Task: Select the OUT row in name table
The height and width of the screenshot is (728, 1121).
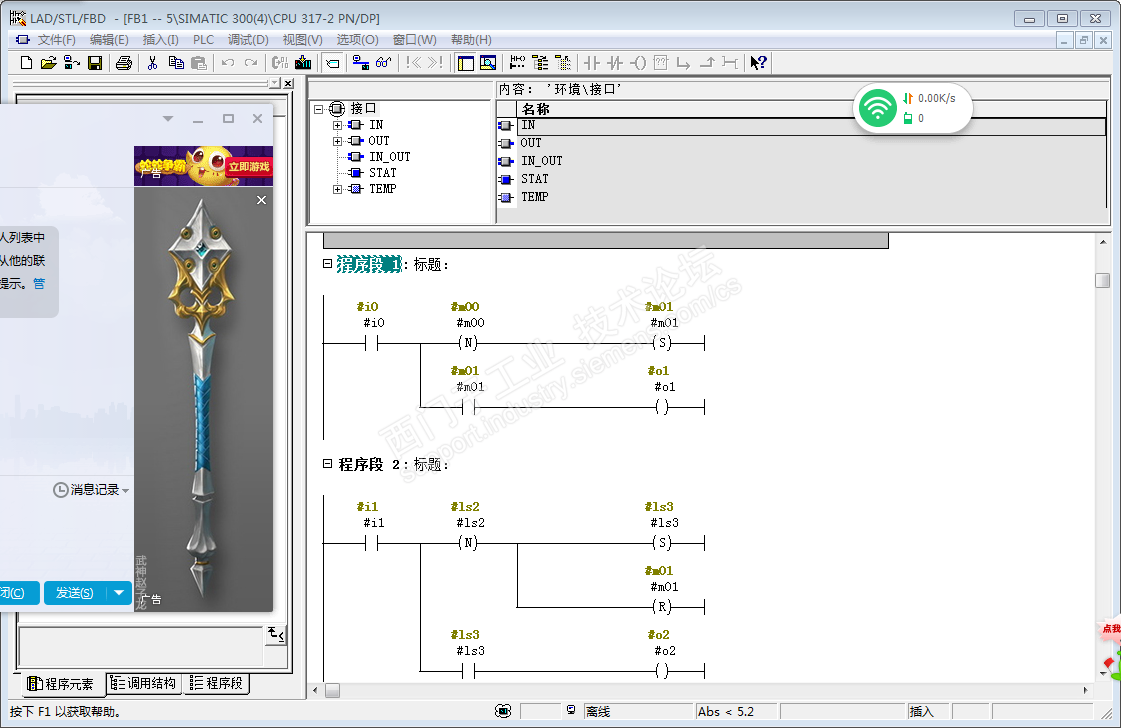Action: coord(801,143)
